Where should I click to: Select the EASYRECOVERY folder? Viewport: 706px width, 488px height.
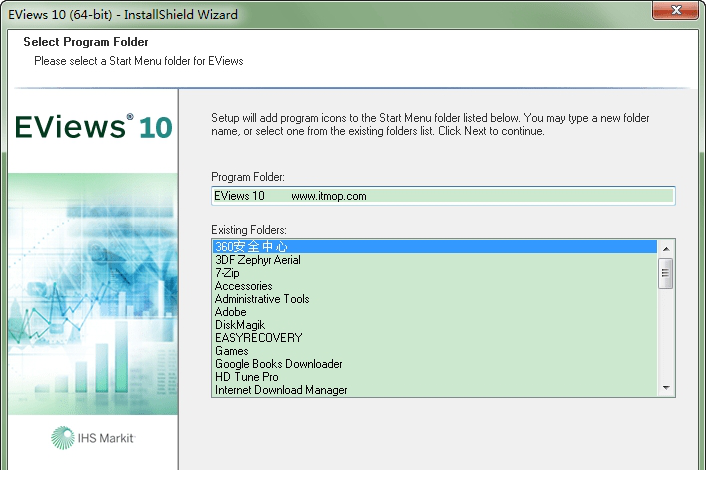click(434, 338)
